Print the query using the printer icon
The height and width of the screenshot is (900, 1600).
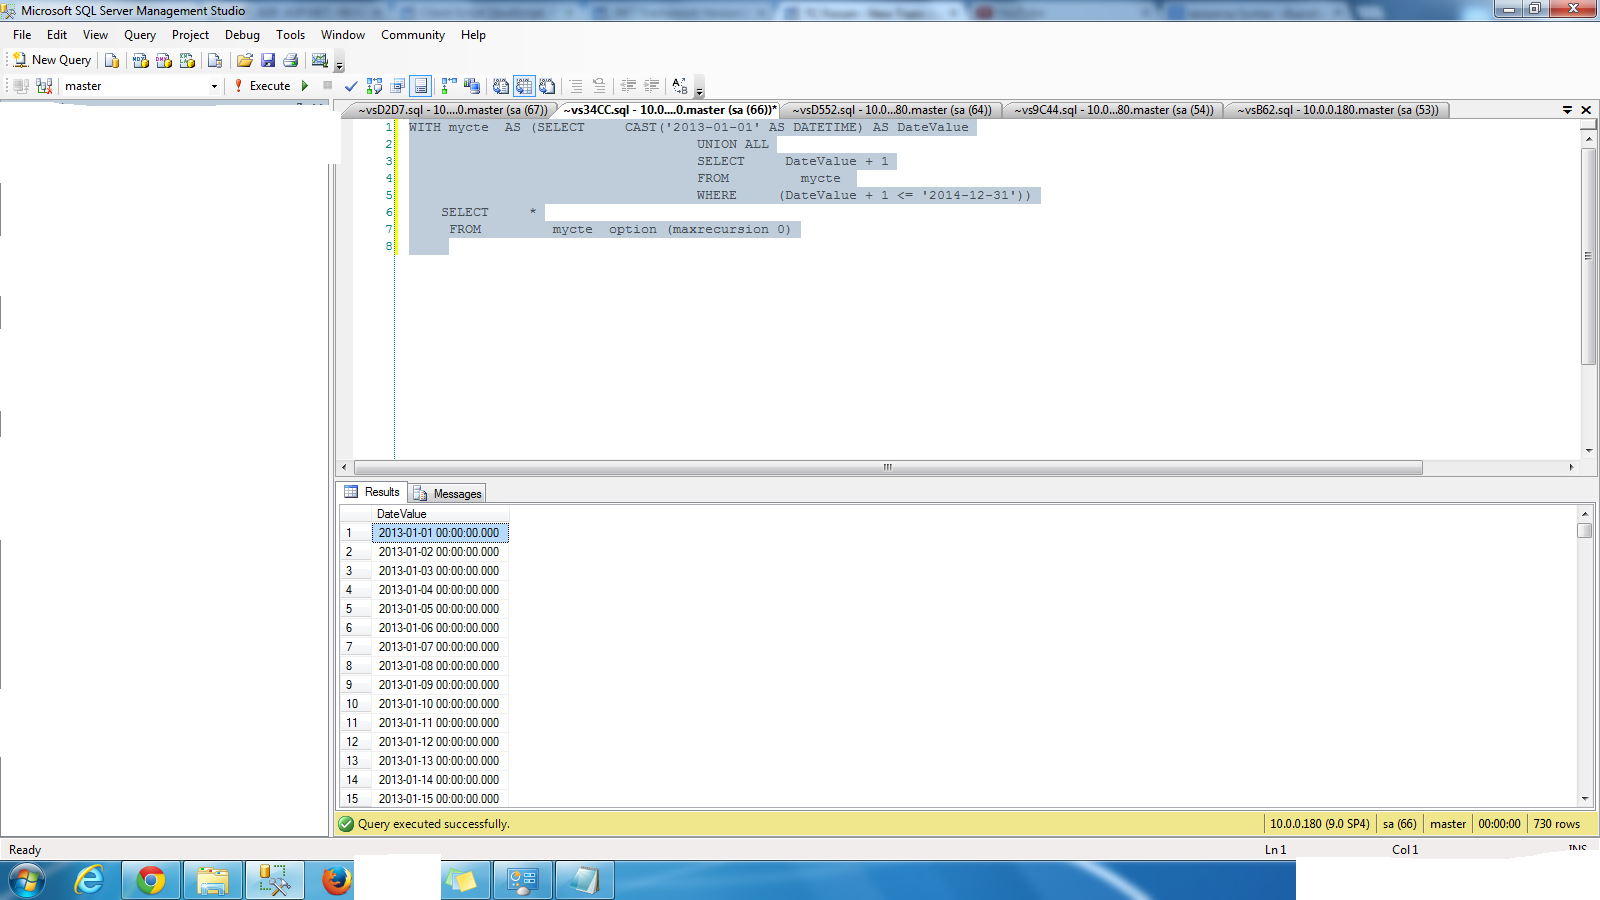[291, 60]
